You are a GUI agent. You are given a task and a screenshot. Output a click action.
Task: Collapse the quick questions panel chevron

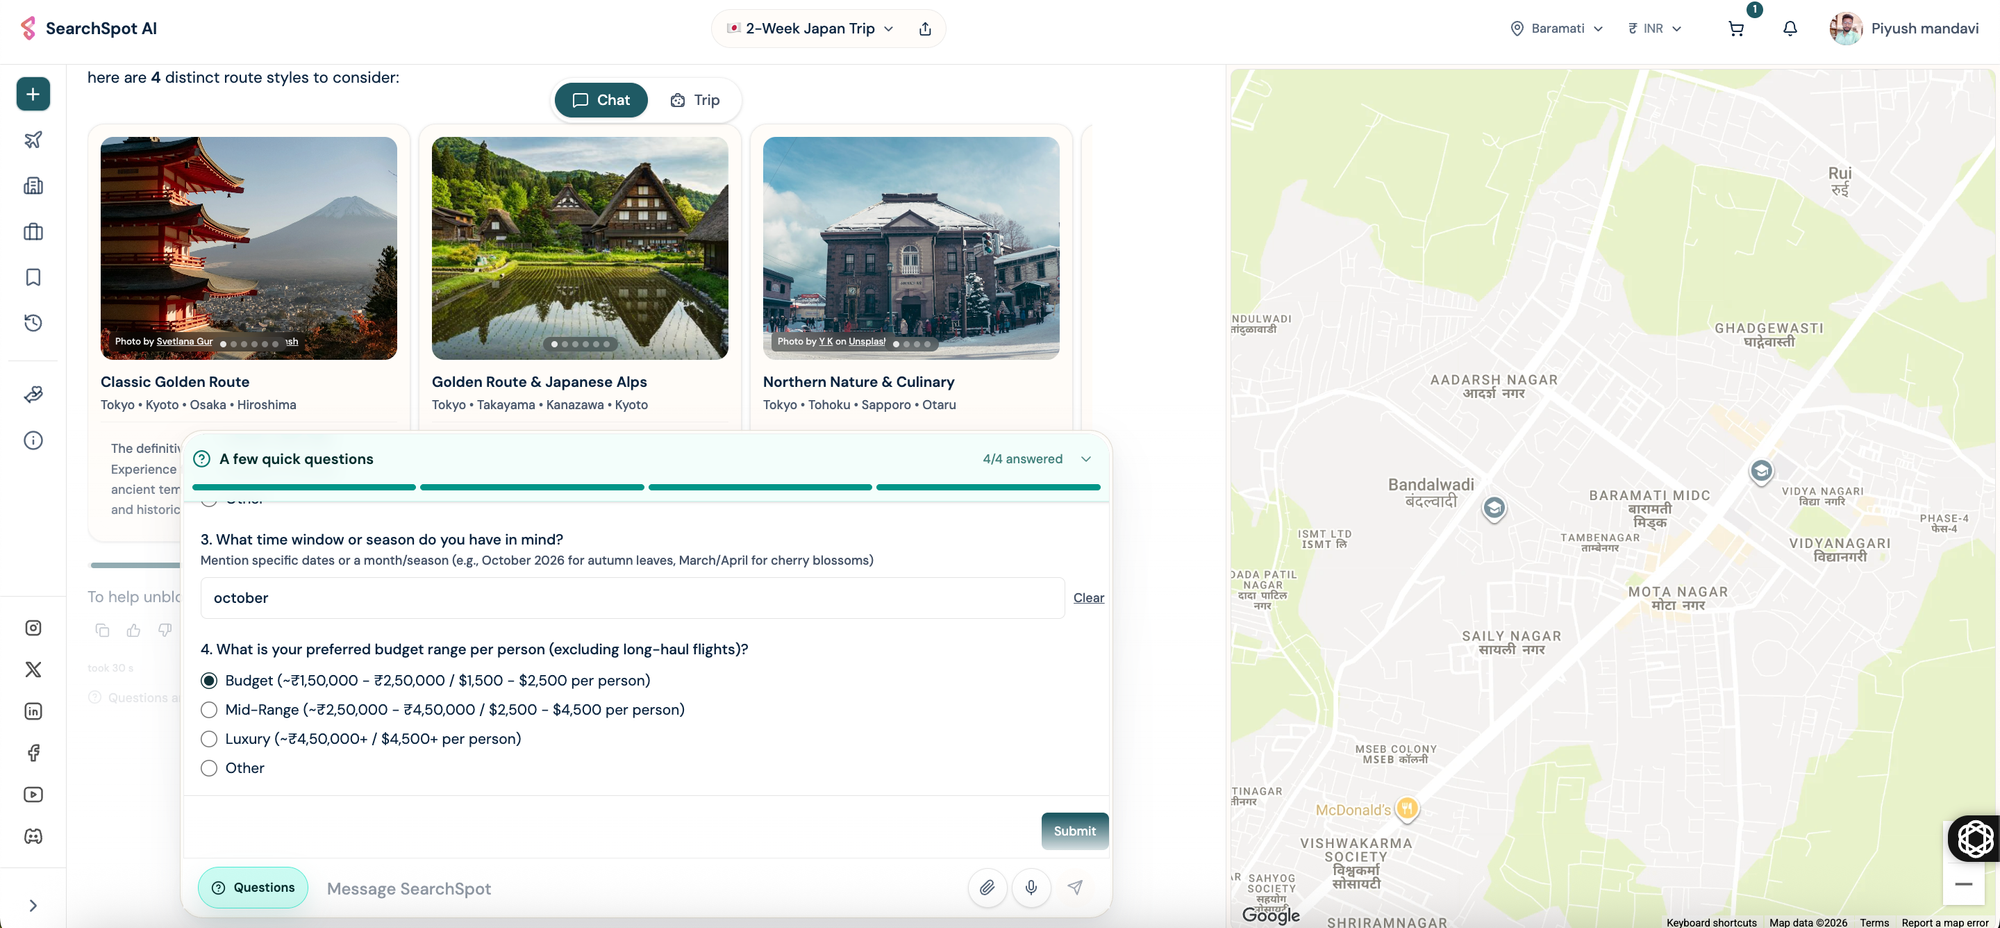pyautogui.click(x=1086, y=459)
